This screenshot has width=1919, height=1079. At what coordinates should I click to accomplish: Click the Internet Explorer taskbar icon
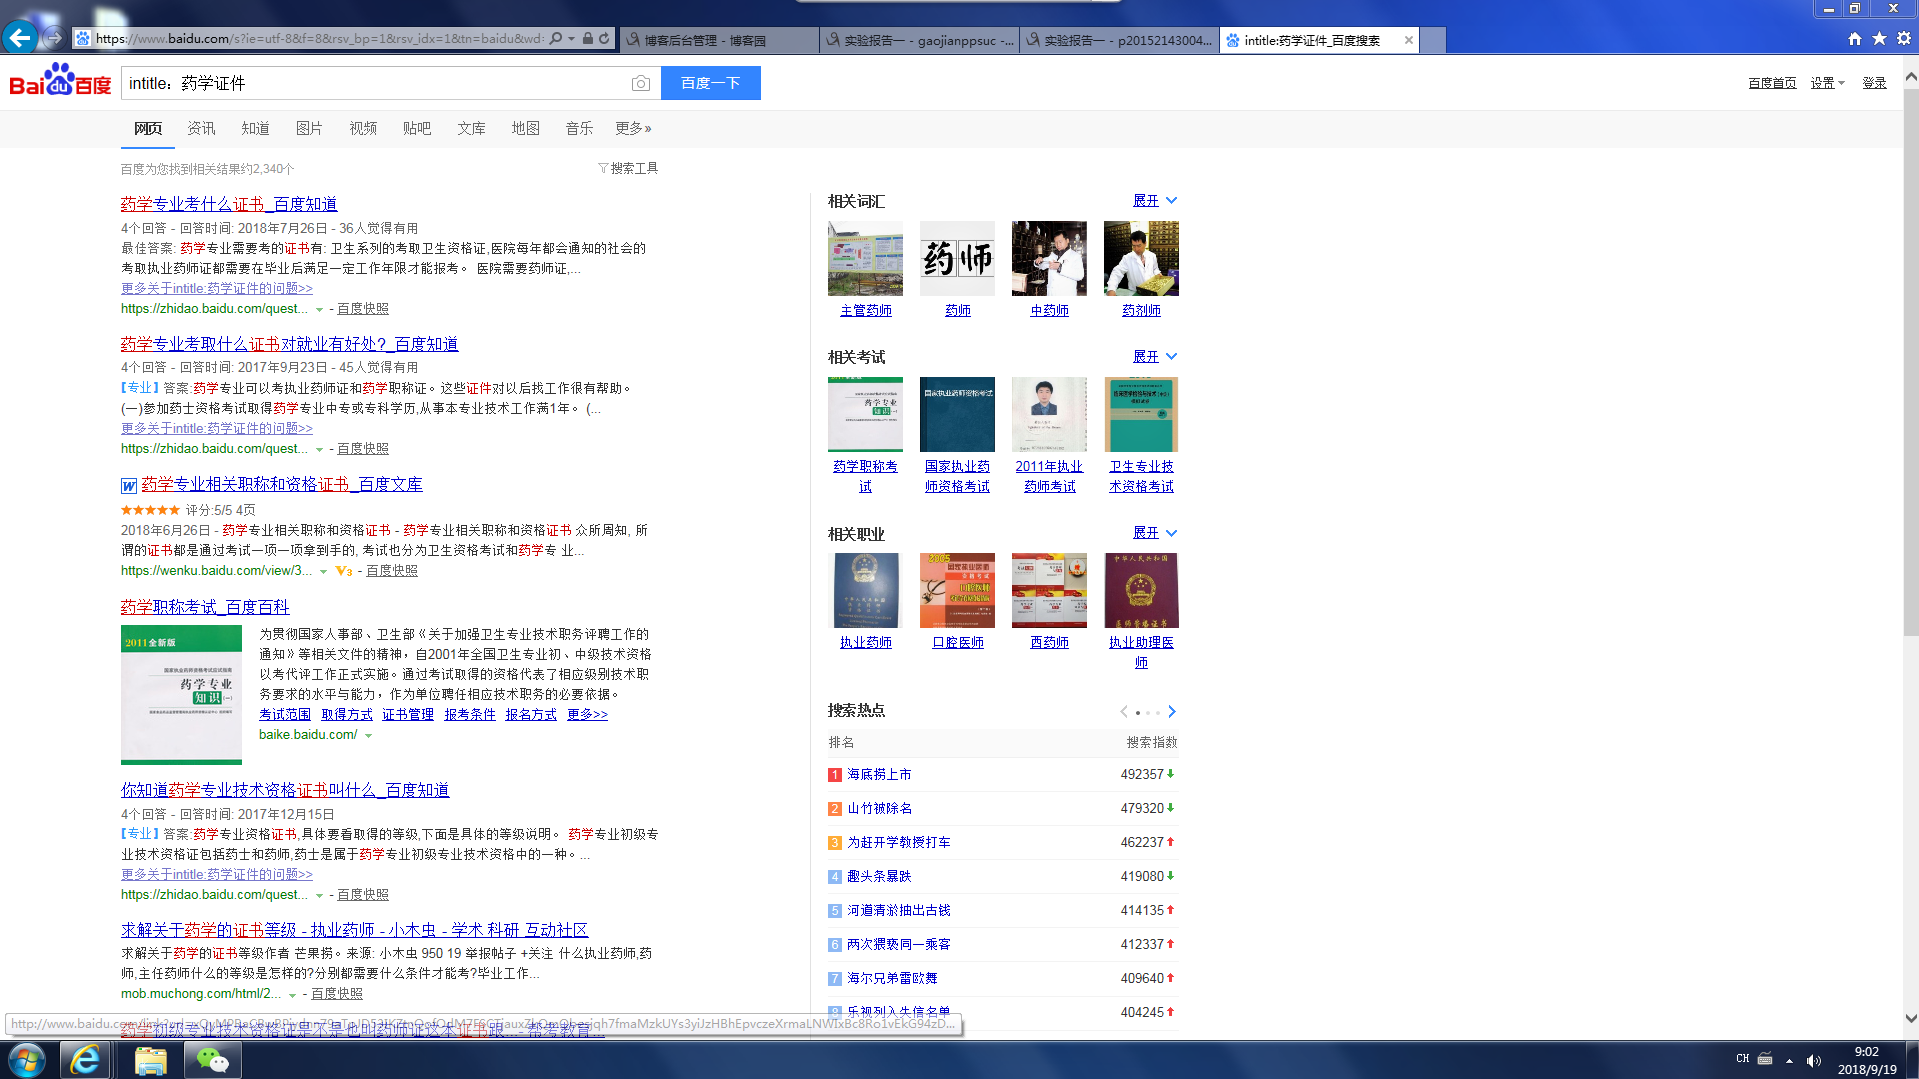pyautogui.click(x=85, y=1060)
